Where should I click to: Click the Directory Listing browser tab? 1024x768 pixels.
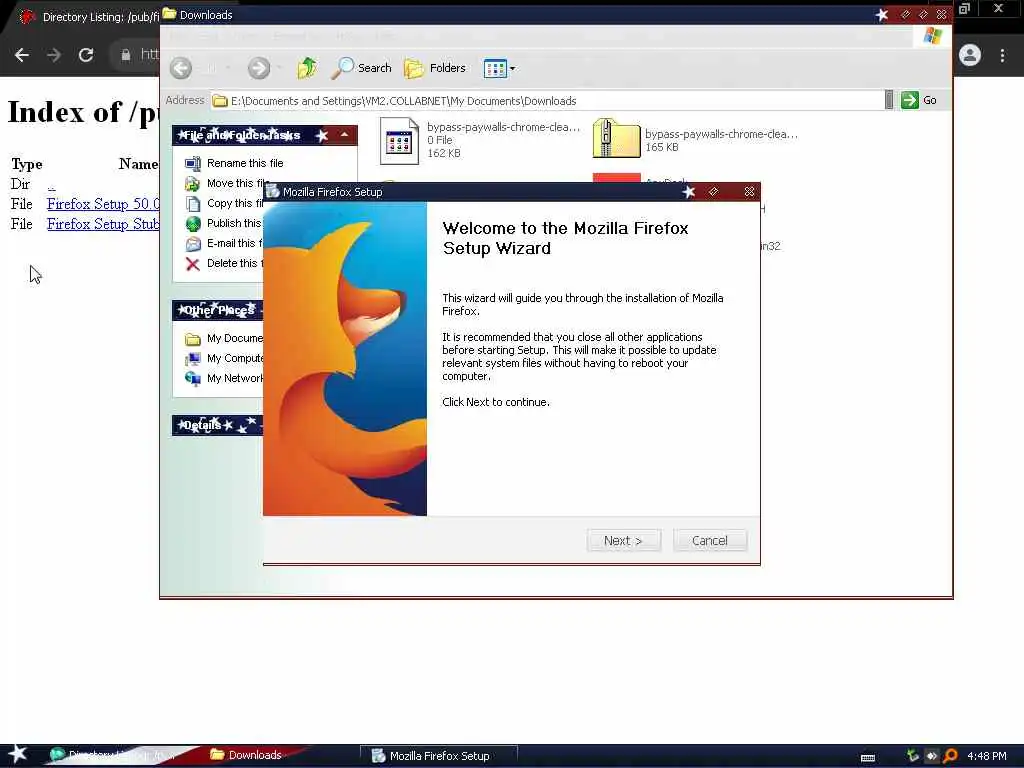point(91,17)
